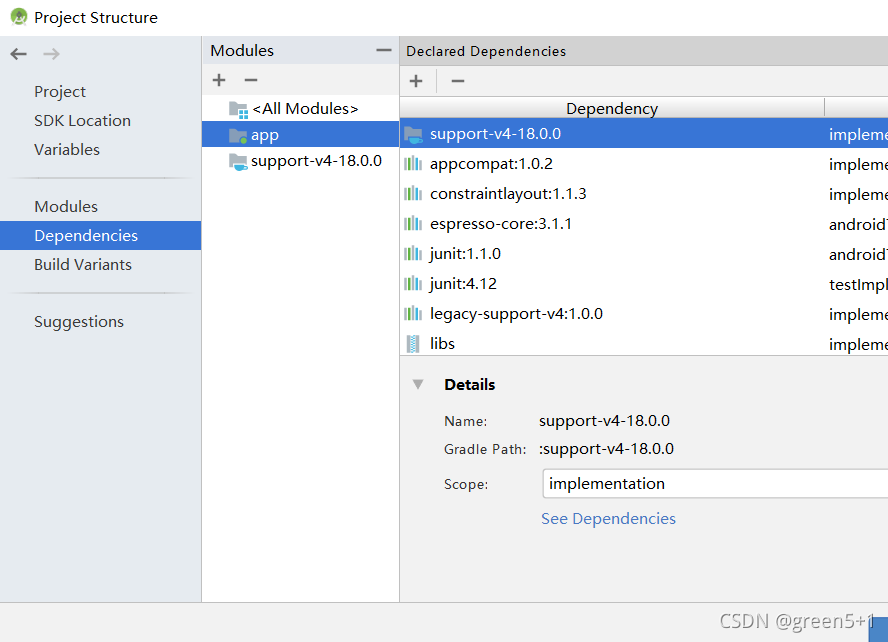Click the All Modules folder icon
This screenshot has width=888, height=642.
coord(238,109)
